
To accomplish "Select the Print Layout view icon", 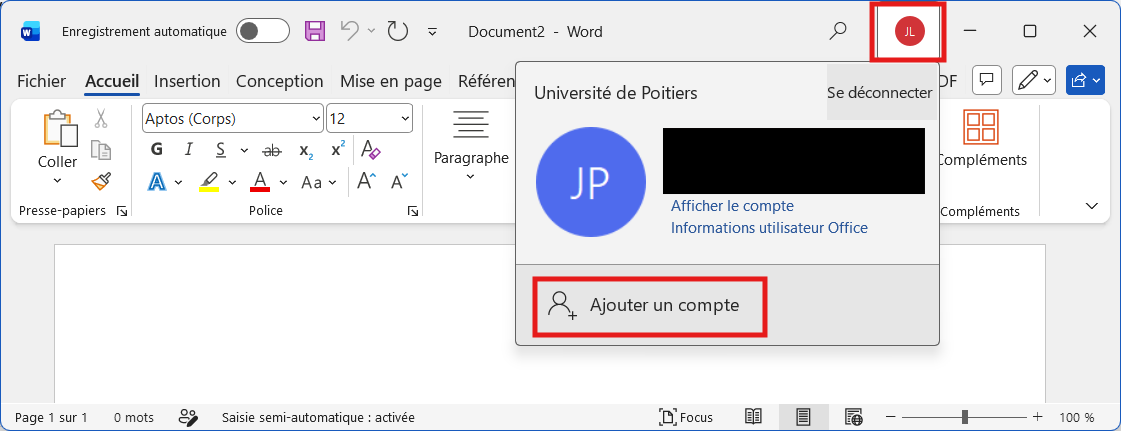I will 803,417.
